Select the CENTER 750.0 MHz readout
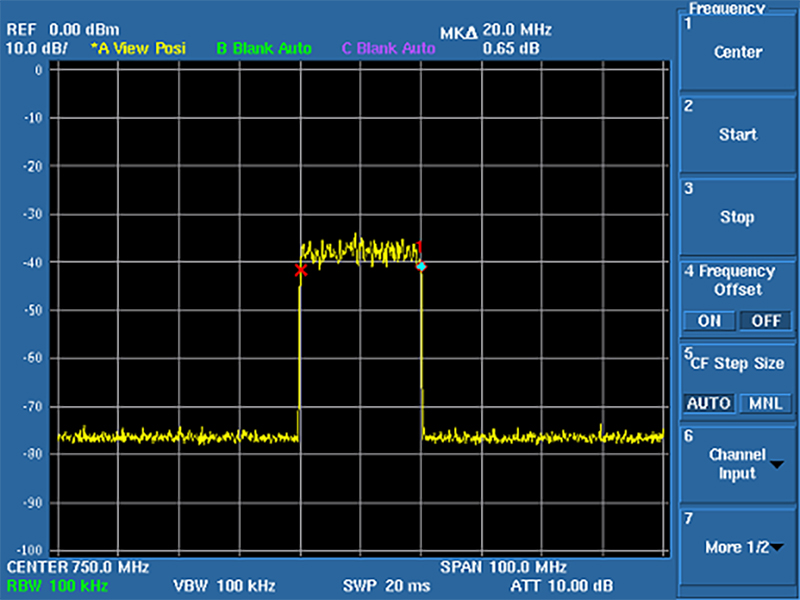Image resolution: width=800 pixels, height=600 pixels. [78, 567]
